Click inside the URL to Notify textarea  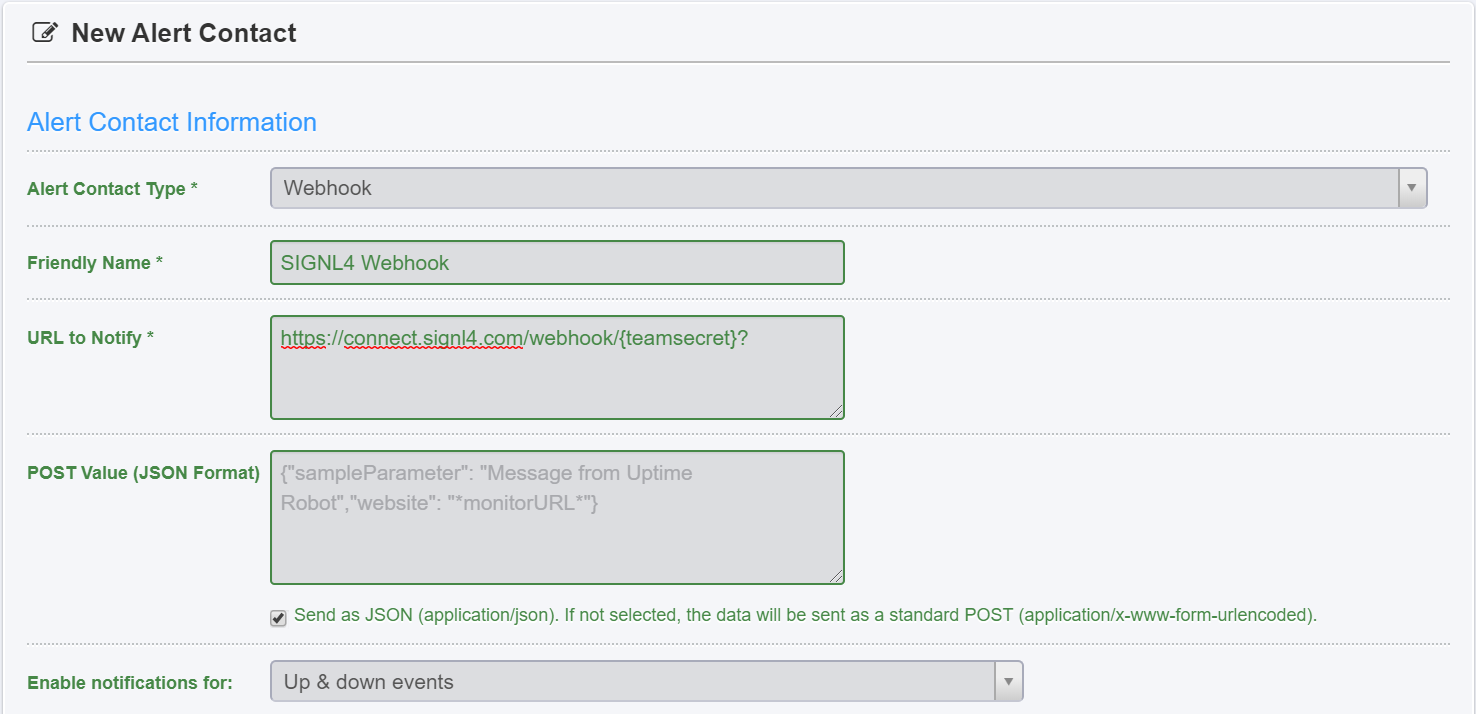pos(557,367)
